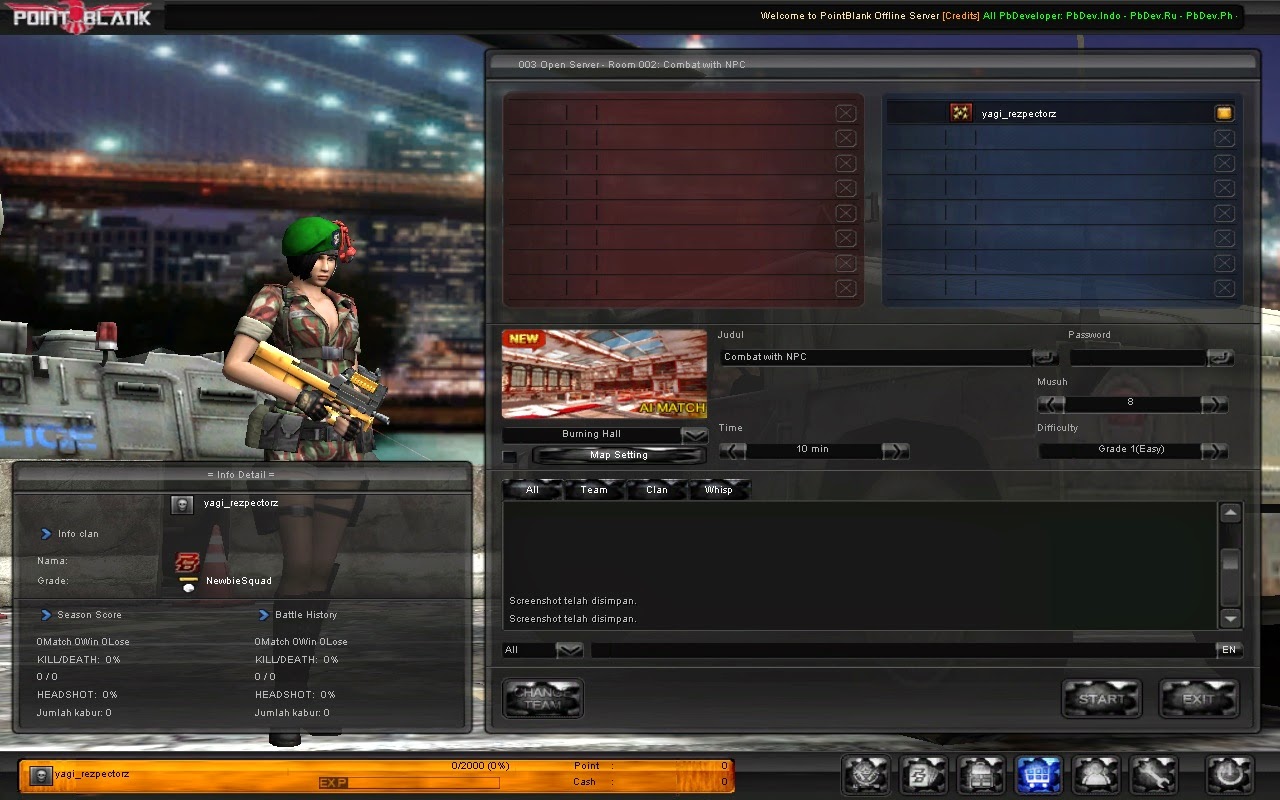
Task: Click the red clan emblem in Info Detail
Action: coord(187,562)
